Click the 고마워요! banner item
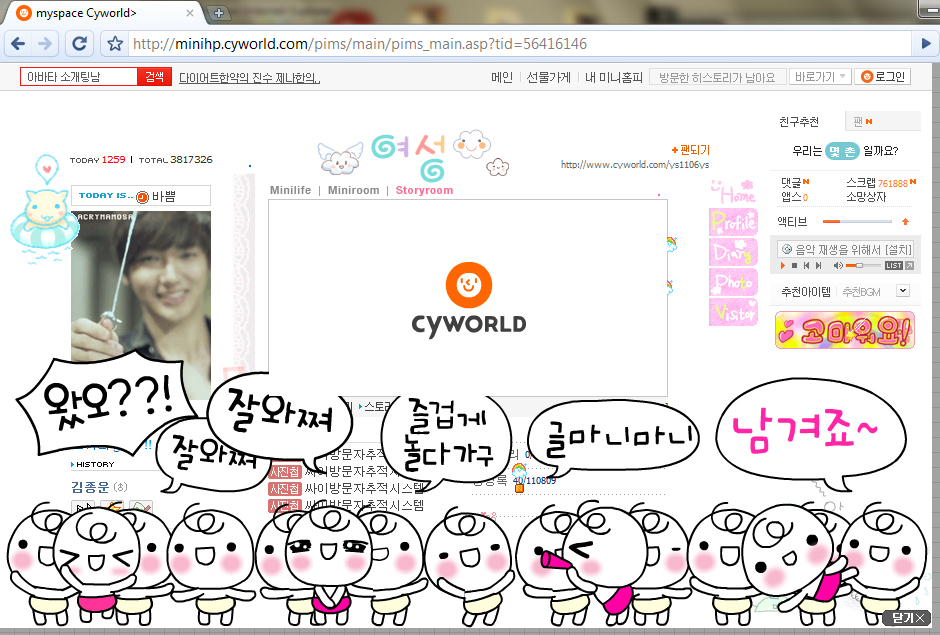The height and width of the screenshot is (635, 940). tap(845, 329)
